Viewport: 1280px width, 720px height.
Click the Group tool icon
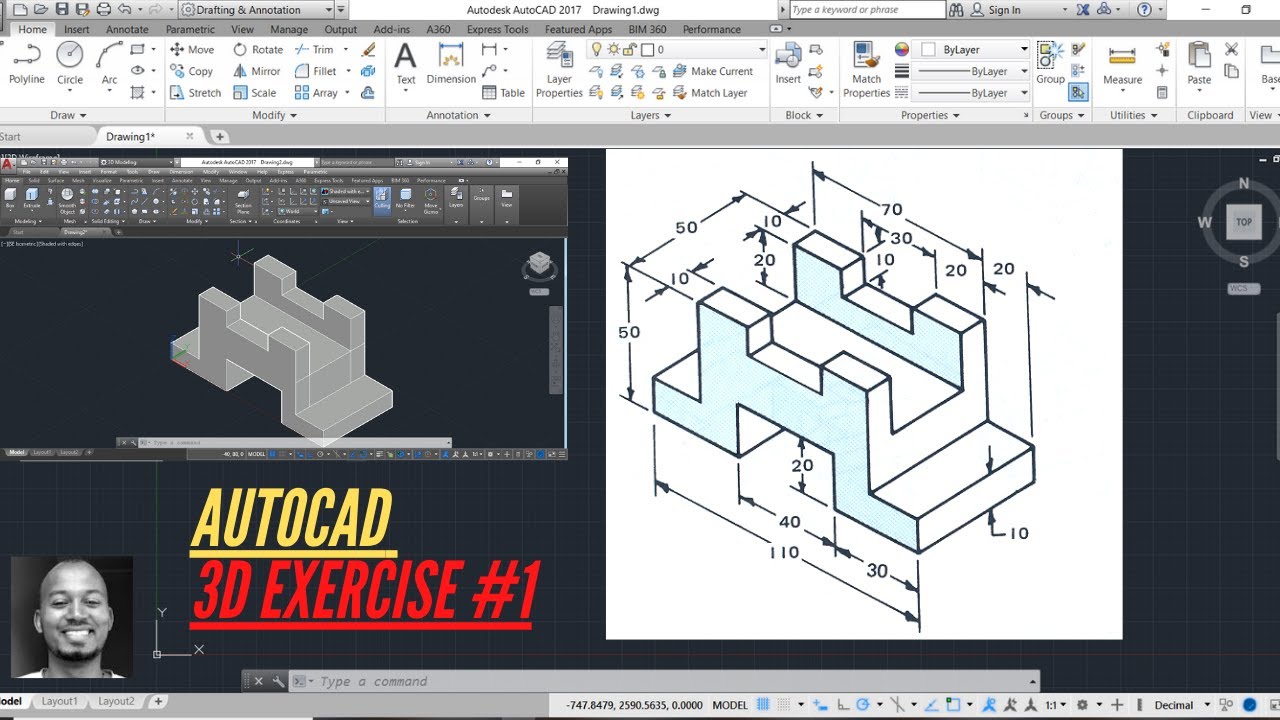[x=1050, y=65]
